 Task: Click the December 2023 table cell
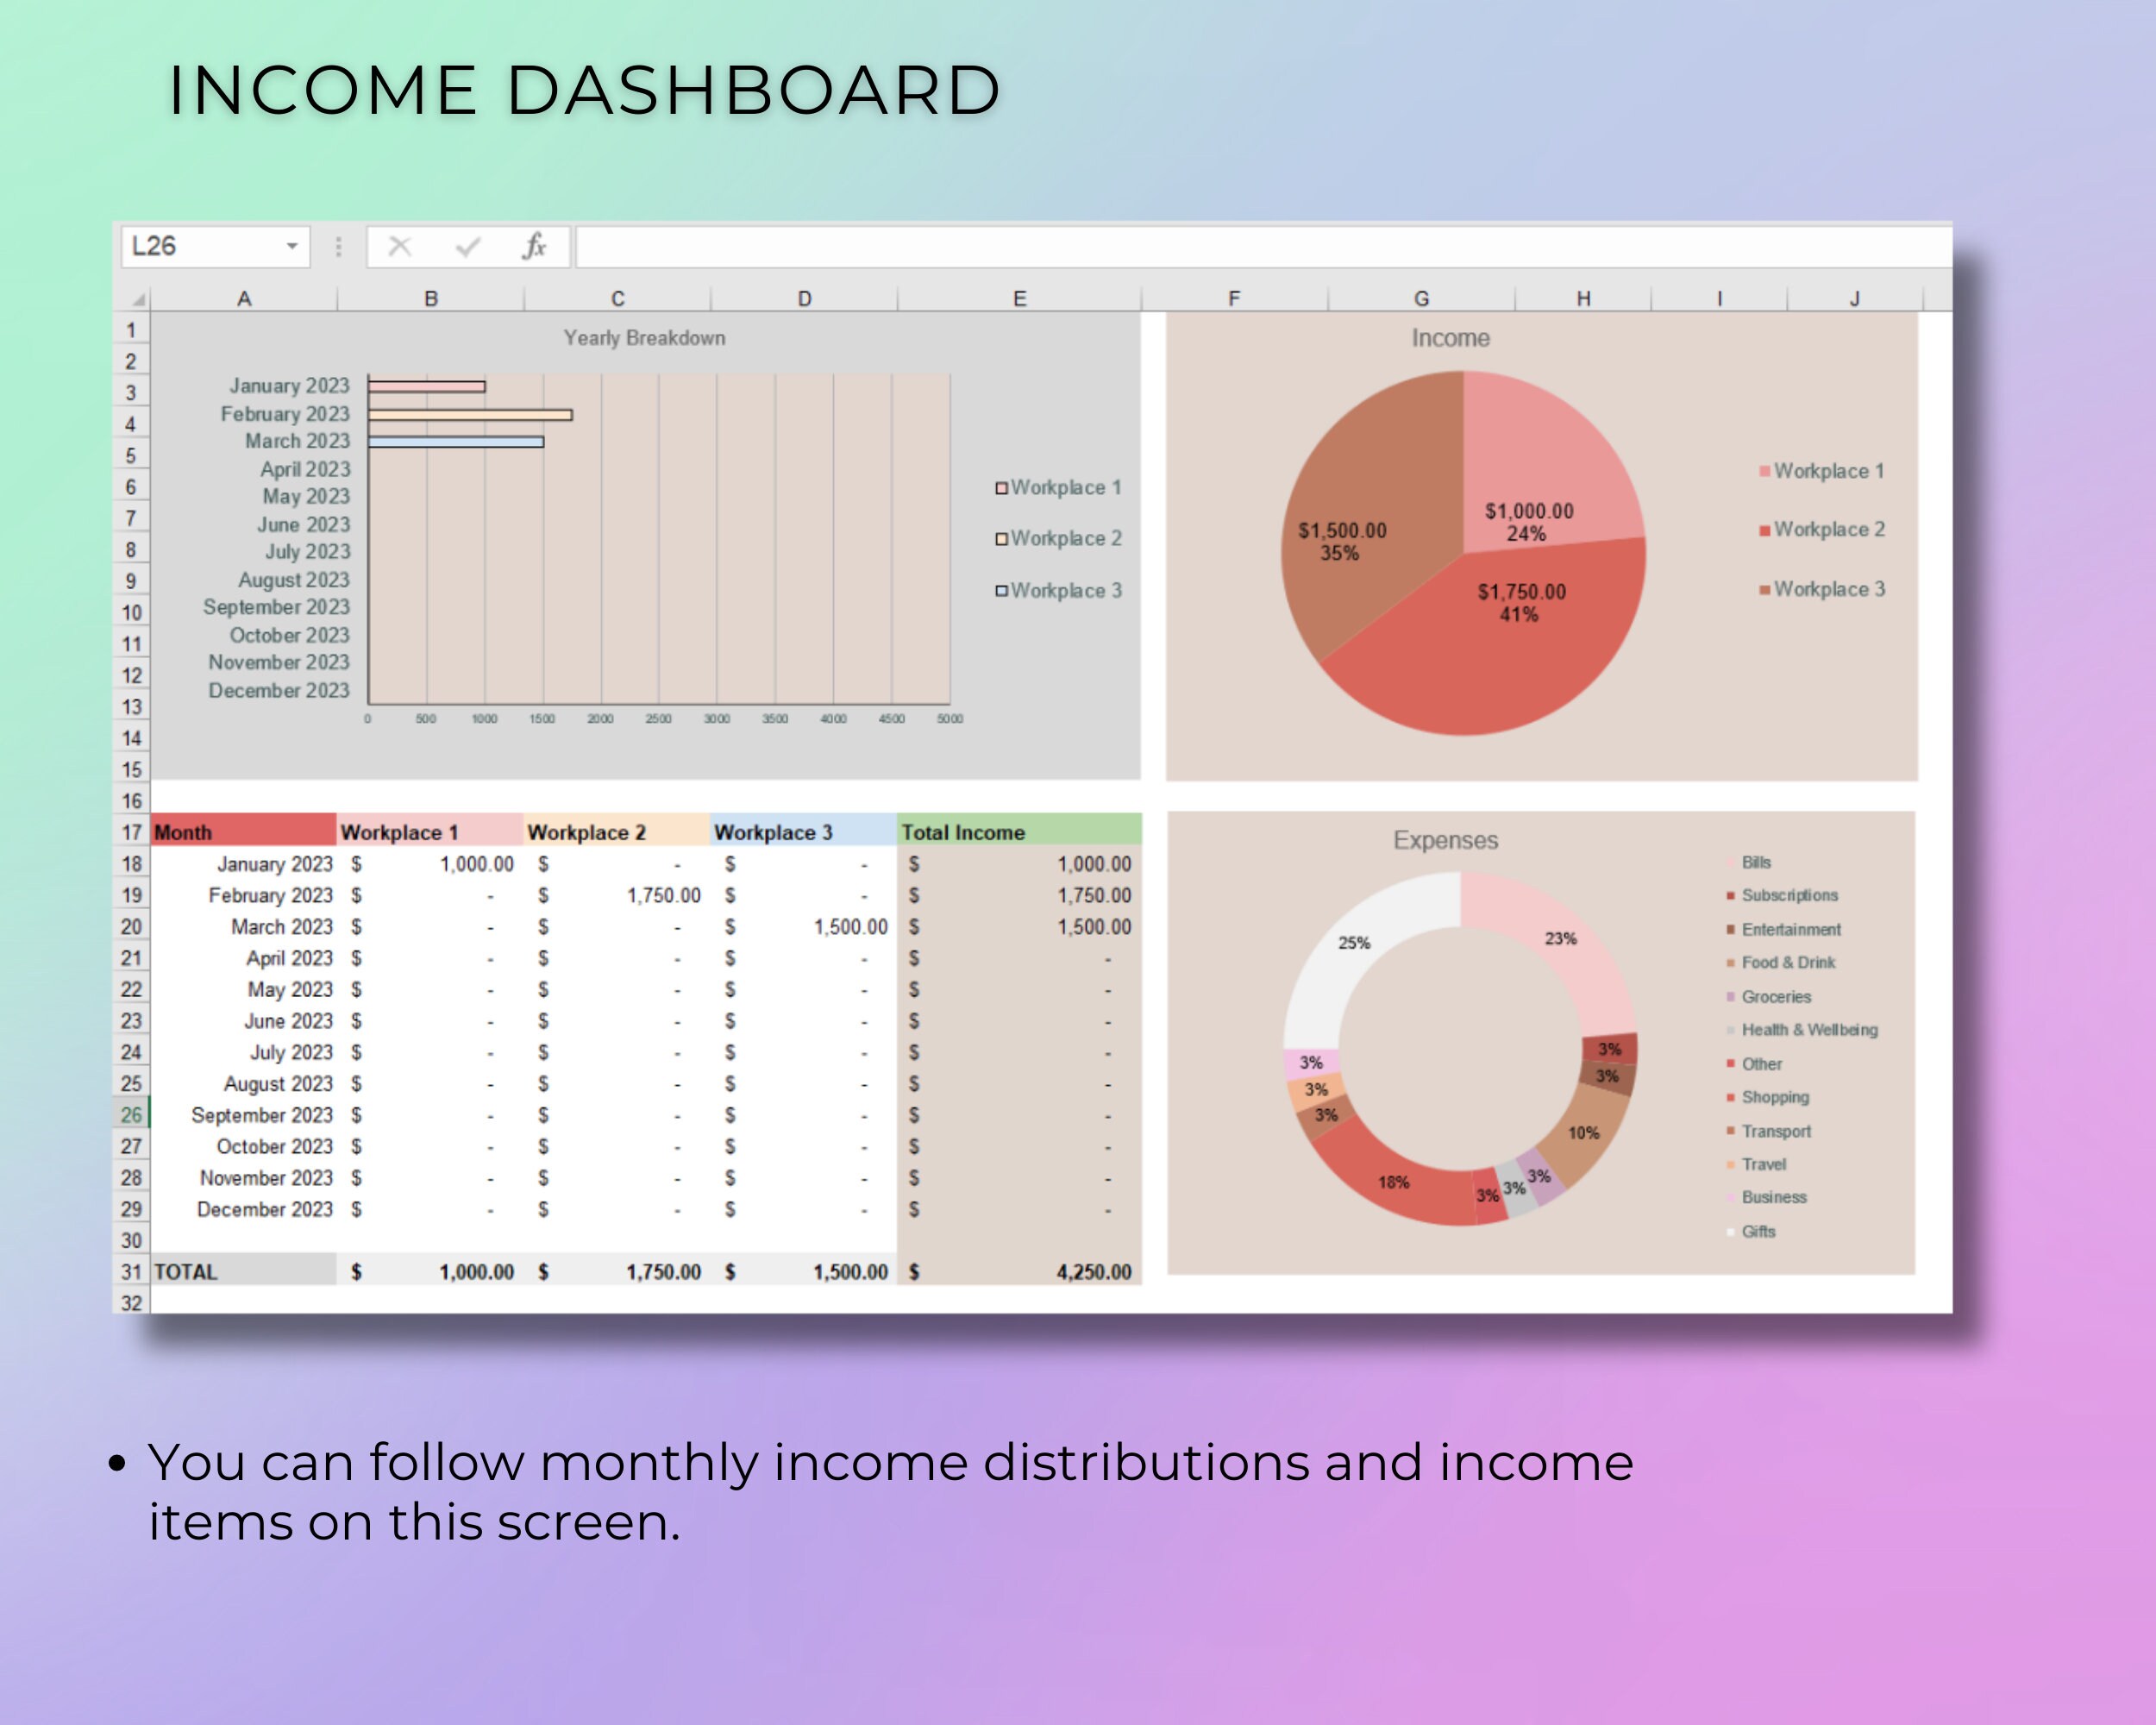click(243, 1209)
